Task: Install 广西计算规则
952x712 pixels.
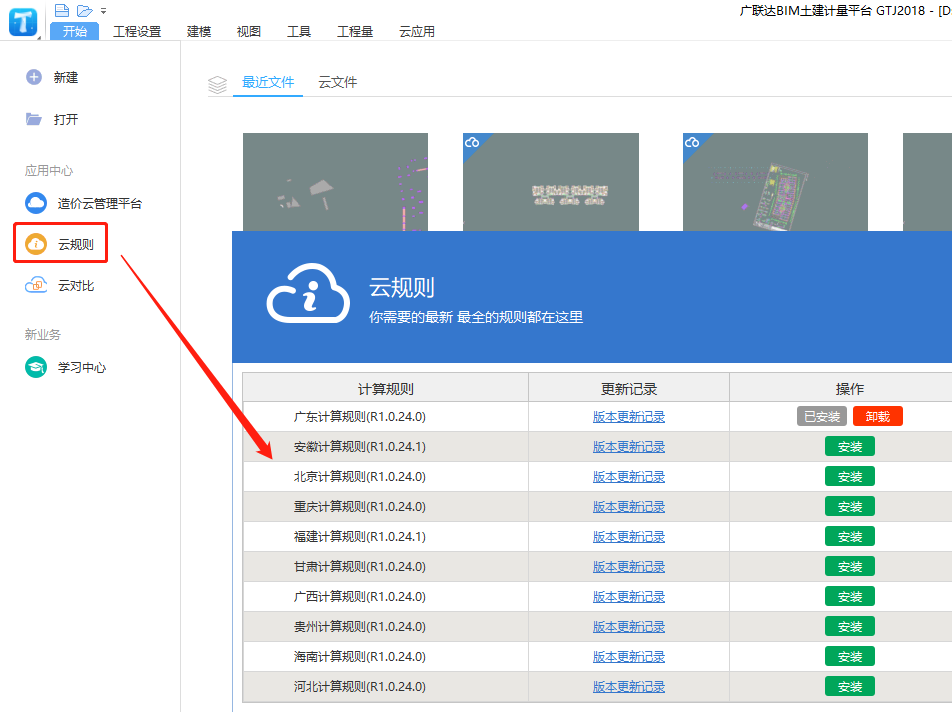Action: click(849, 596)
